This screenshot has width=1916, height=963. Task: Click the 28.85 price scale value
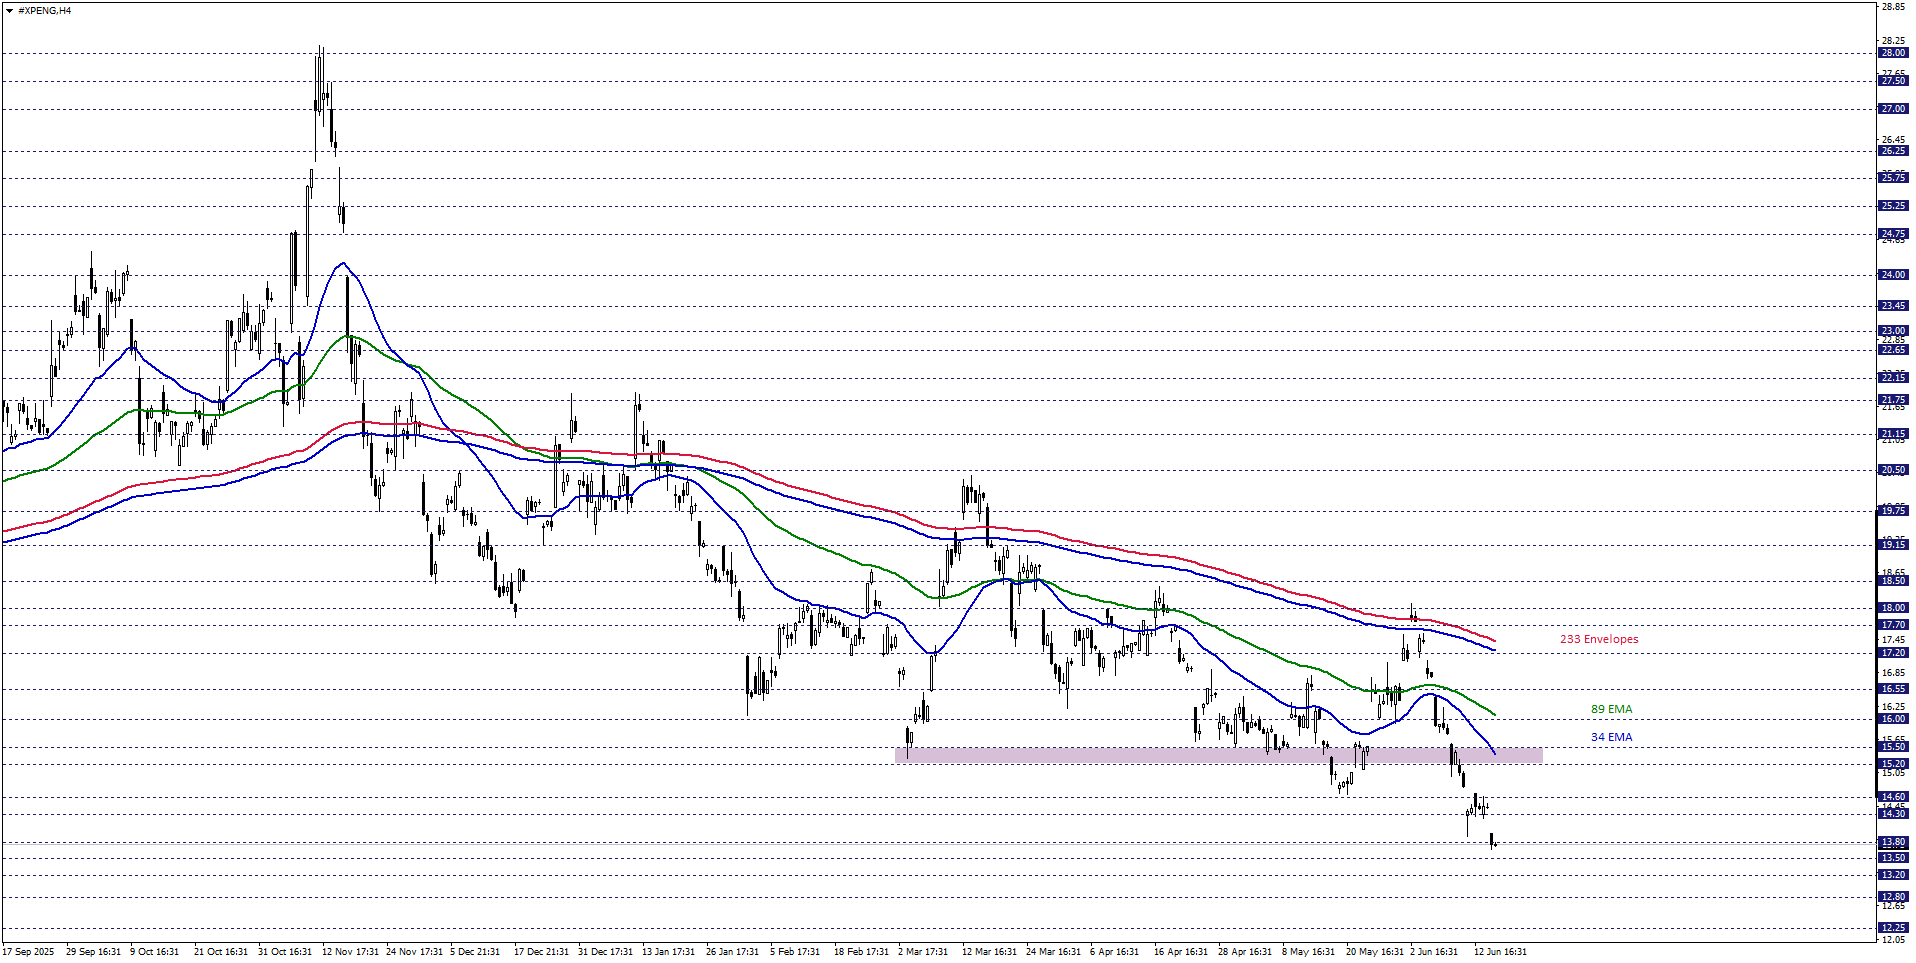pos(1893,6)
